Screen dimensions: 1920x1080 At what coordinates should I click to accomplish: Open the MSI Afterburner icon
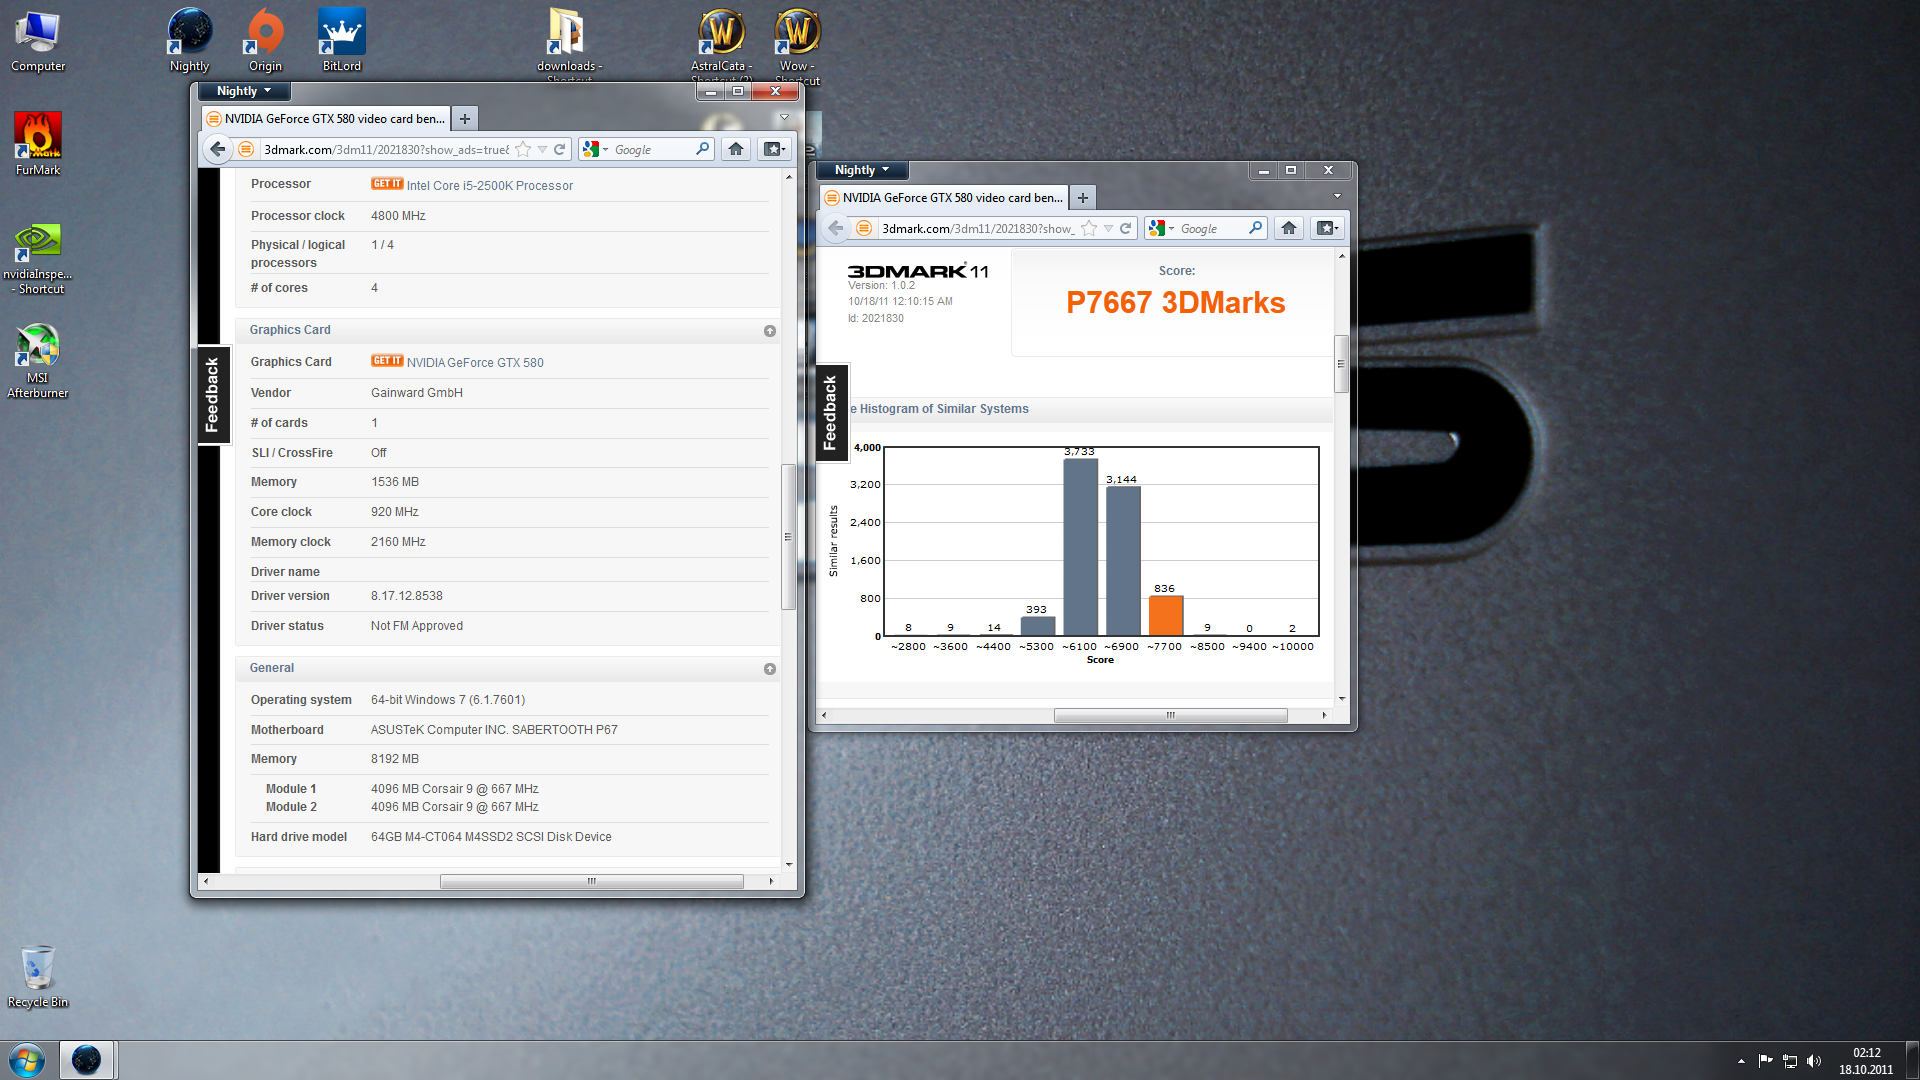(x=38, y=360)
